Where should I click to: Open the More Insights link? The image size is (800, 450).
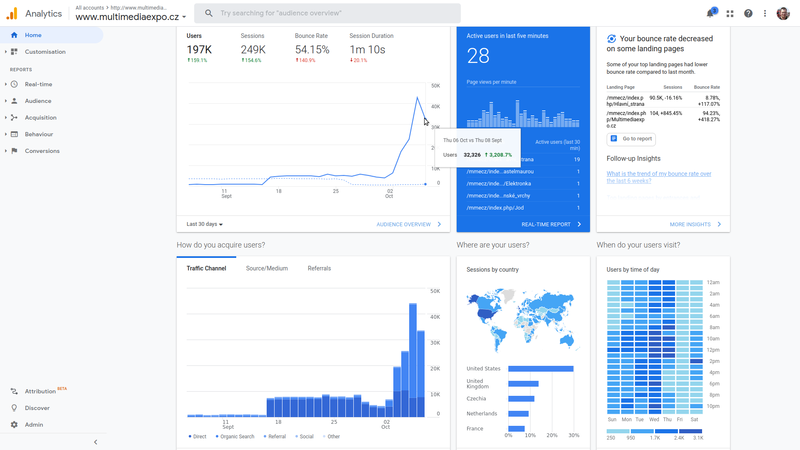(x=690, y=224)
